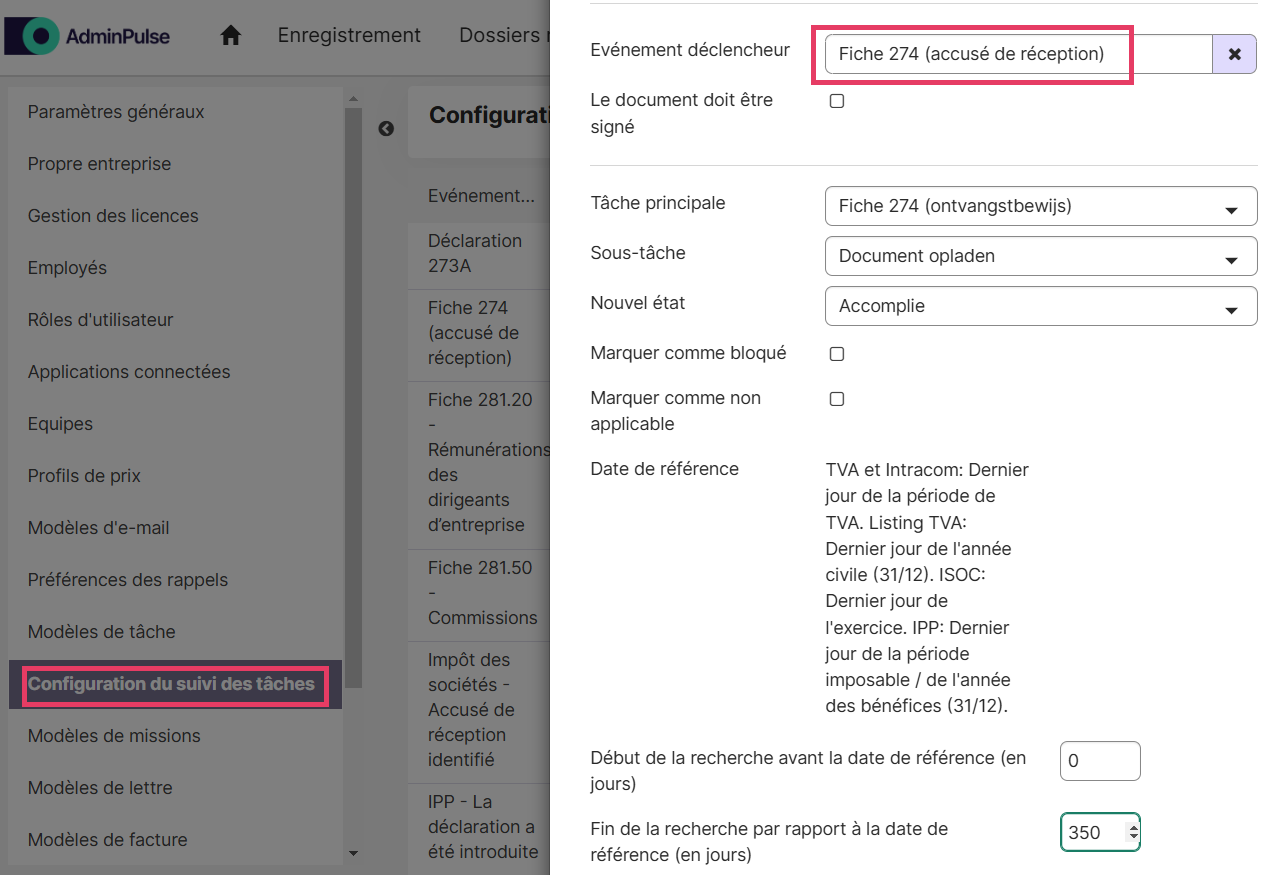Click the Evénement déclencheur input field
Viewport: 1275px width, 875px height.
(1017, 54)
